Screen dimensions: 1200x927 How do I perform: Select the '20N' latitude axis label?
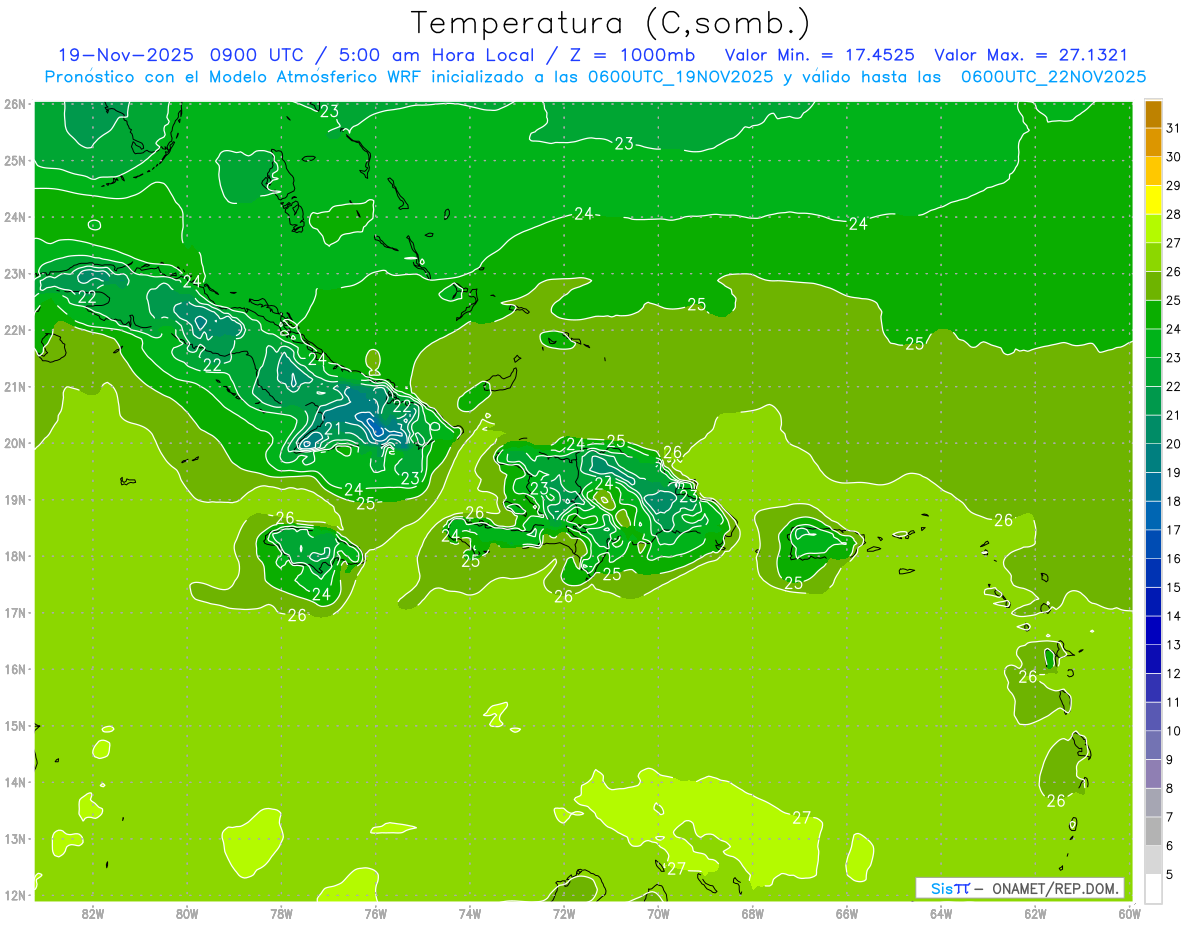click(16, 443)
